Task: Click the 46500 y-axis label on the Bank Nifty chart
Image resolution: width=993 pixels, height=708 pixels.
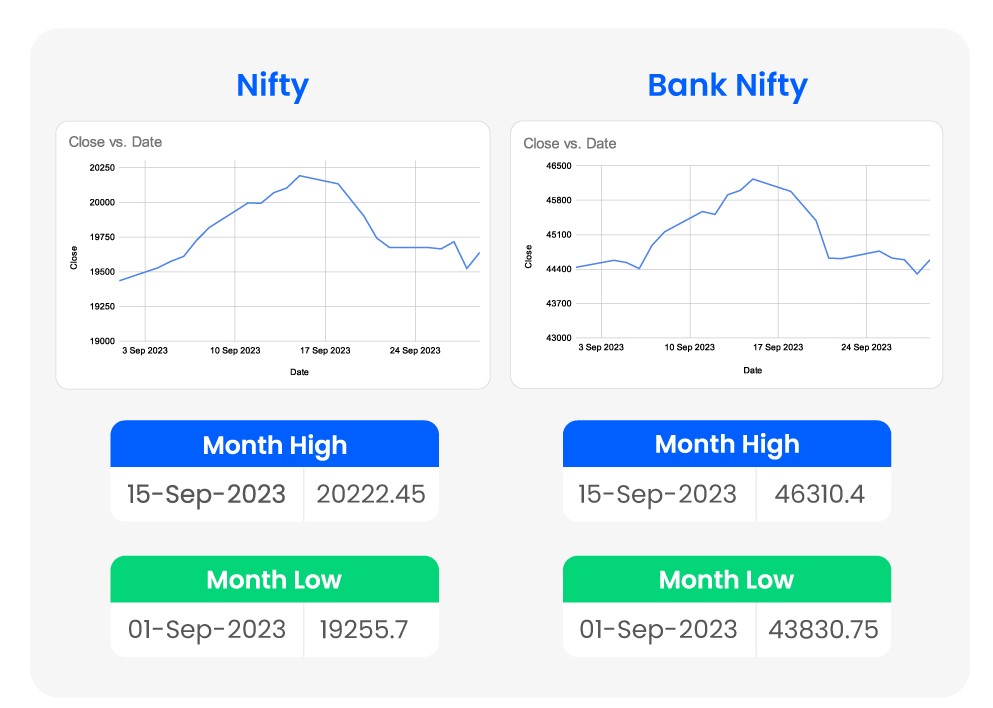Action: 557,166
